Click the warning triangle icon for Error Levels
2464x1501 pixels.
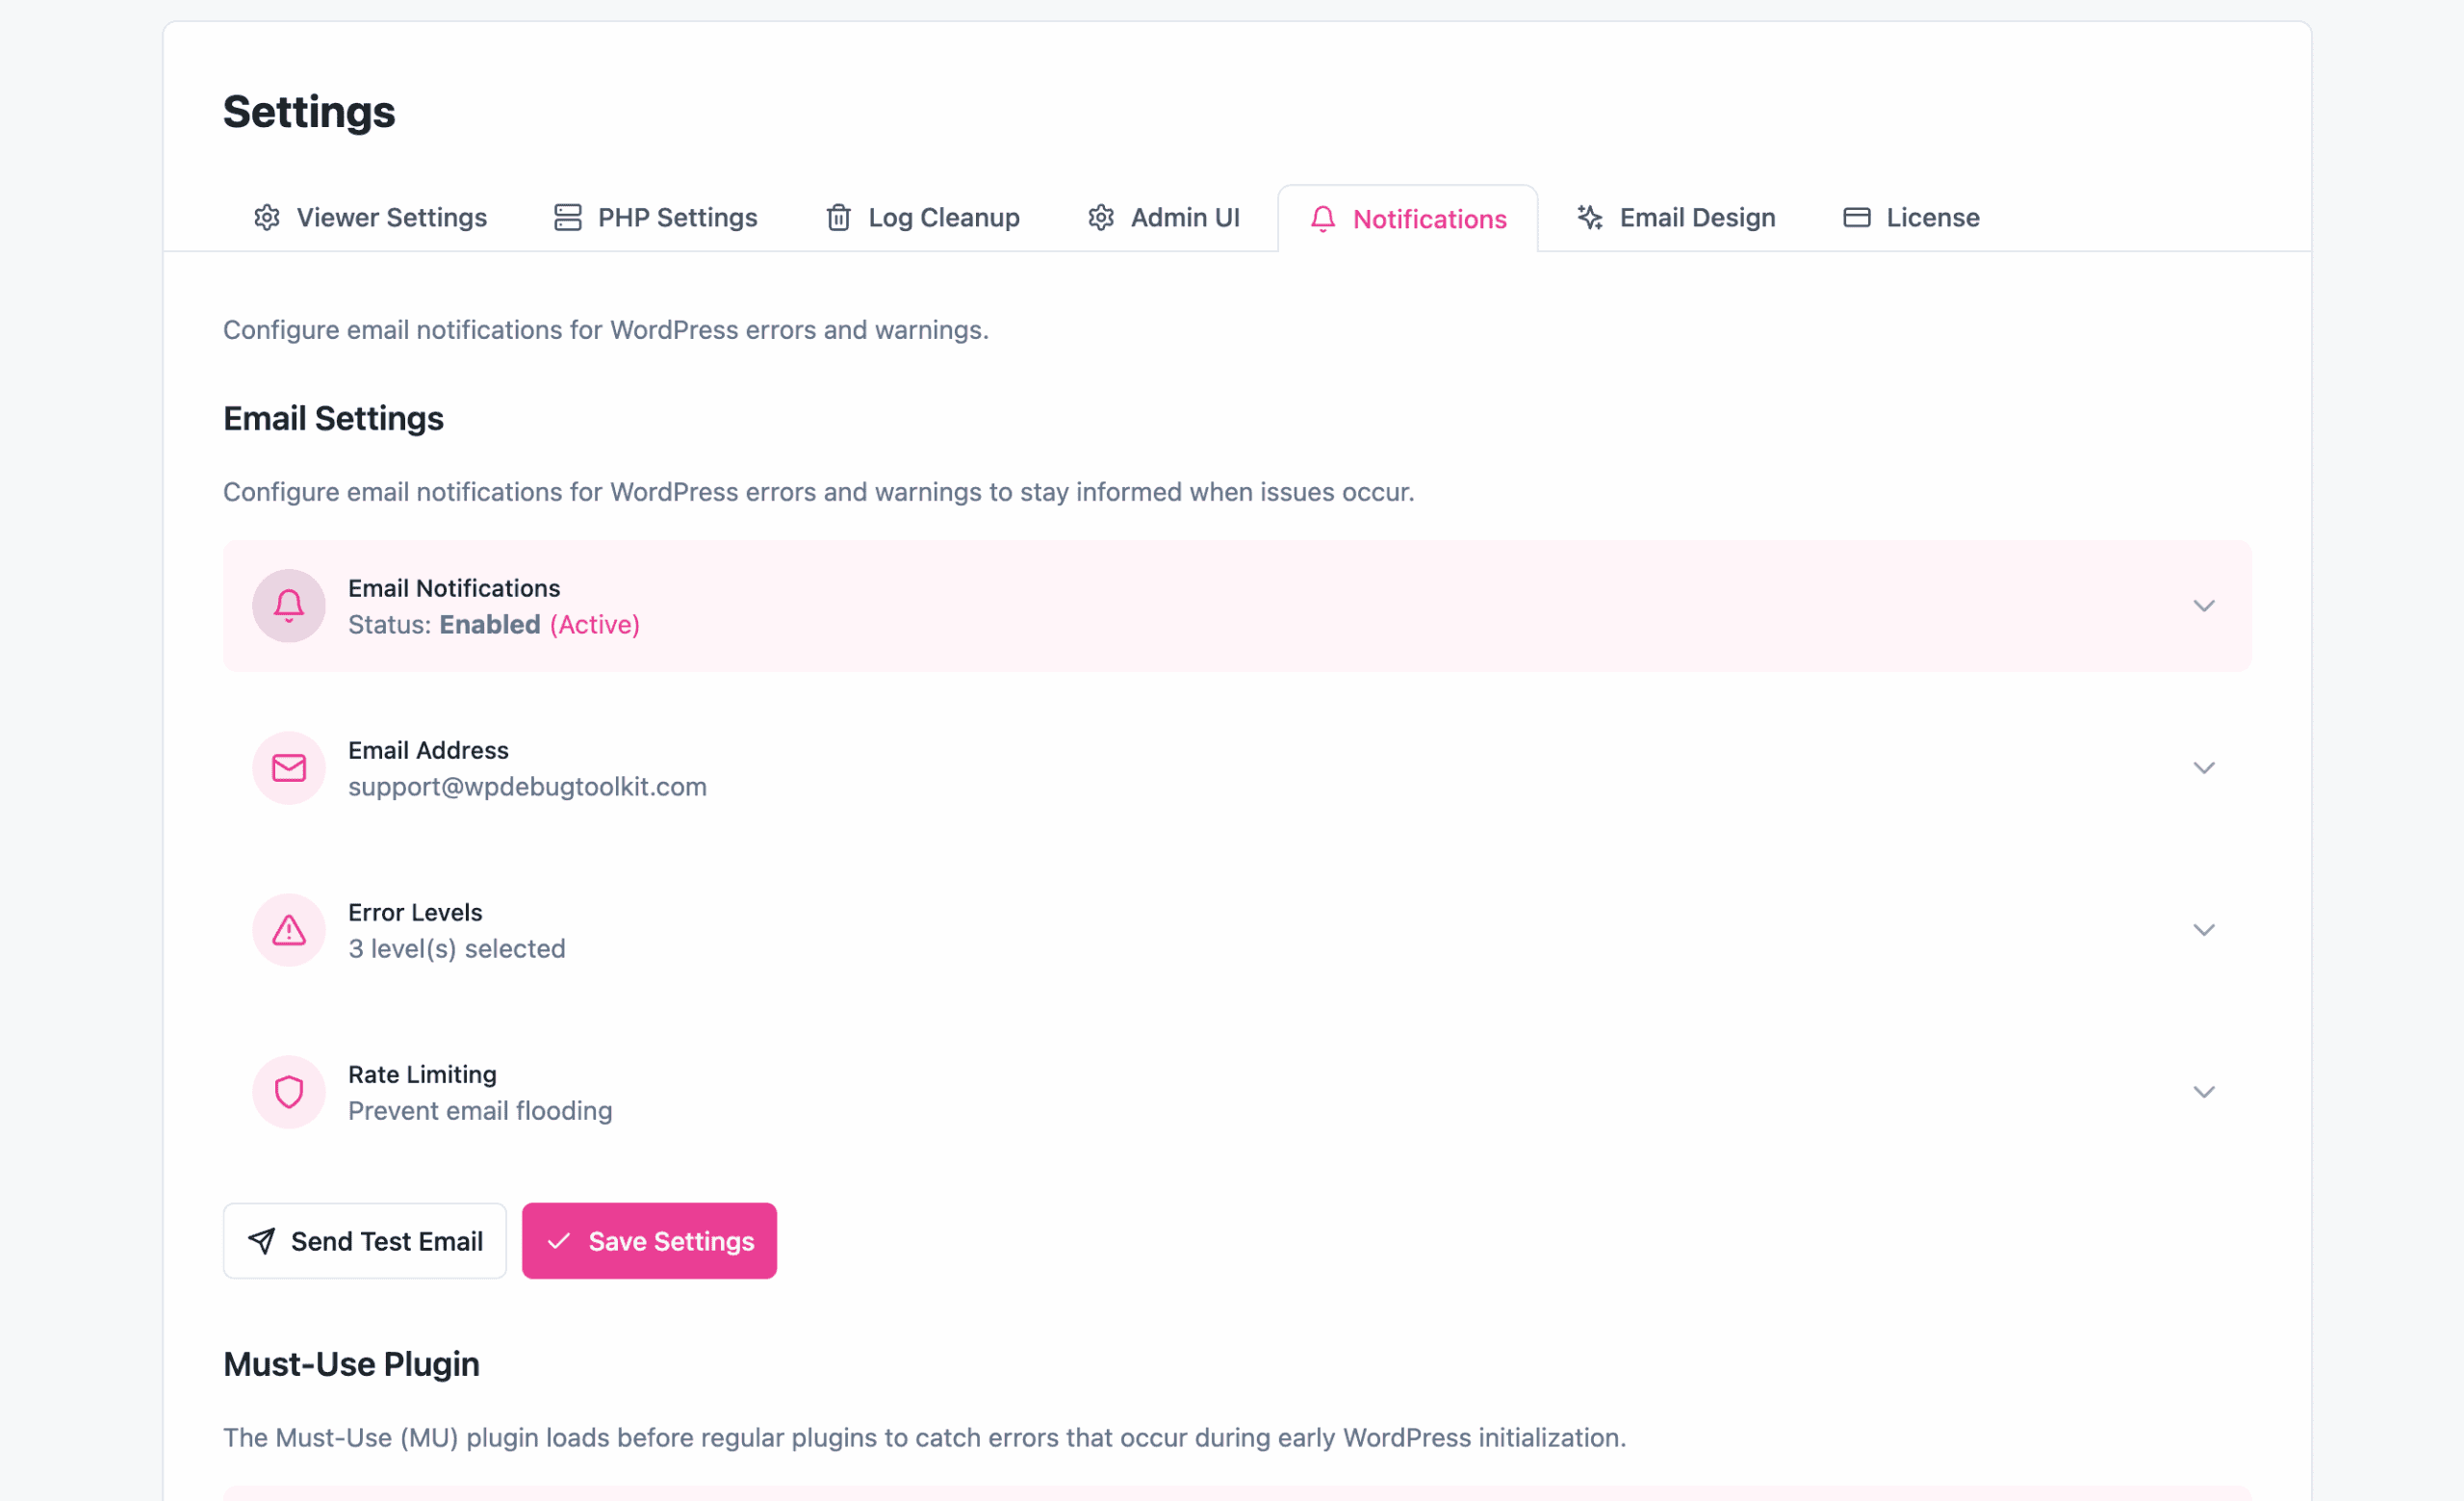[289, 930]
